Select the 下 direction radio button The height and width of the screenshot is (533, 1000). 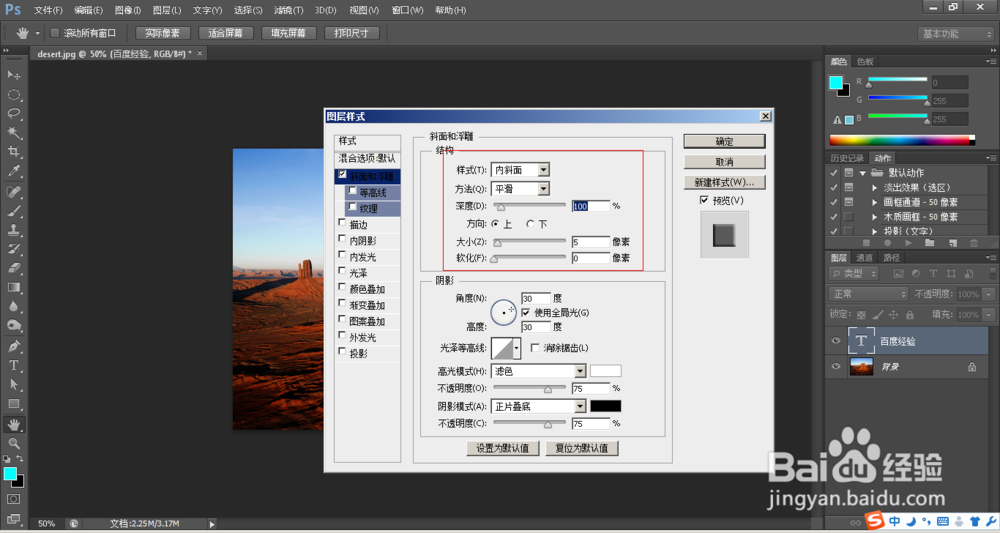point(530,224)
